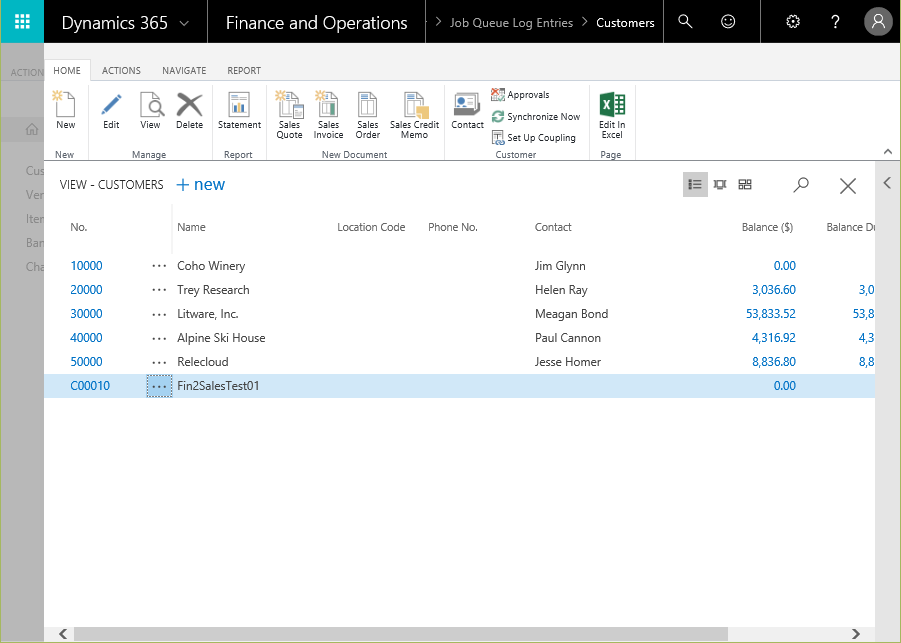Switch to tall tiles view layout
901x643 pixels.
[720, 184]
